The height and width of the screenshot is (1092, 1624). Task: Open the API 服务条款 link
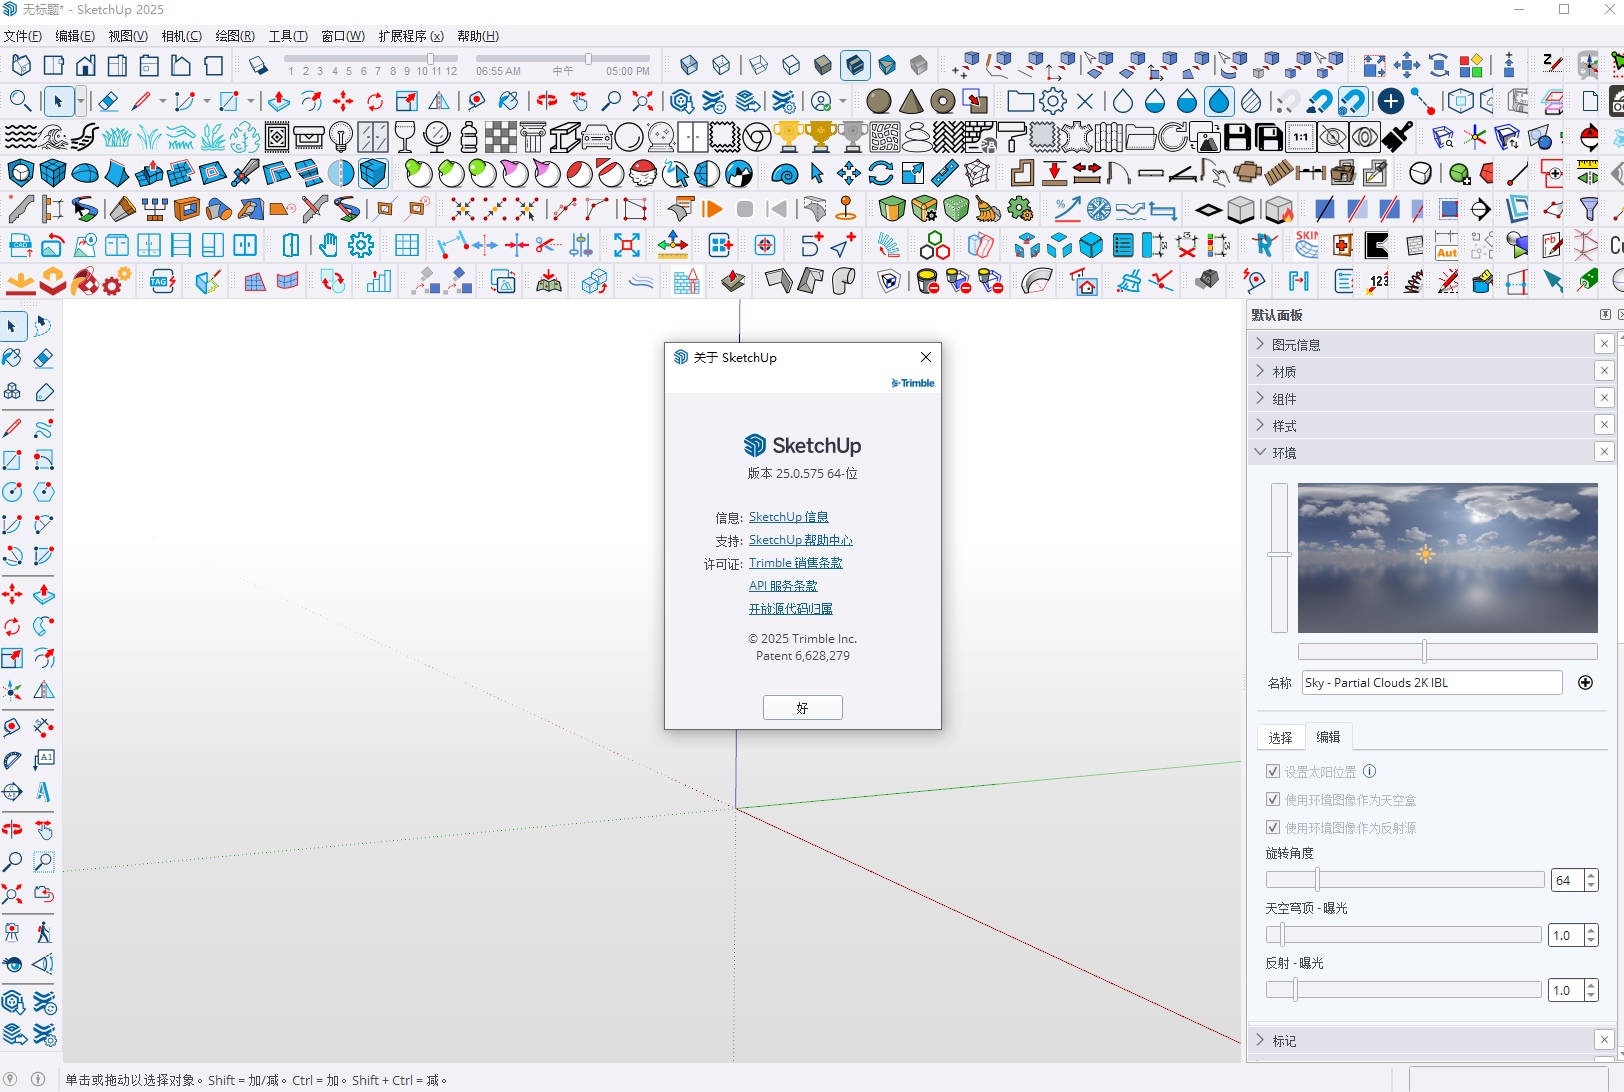coord(783,586)
